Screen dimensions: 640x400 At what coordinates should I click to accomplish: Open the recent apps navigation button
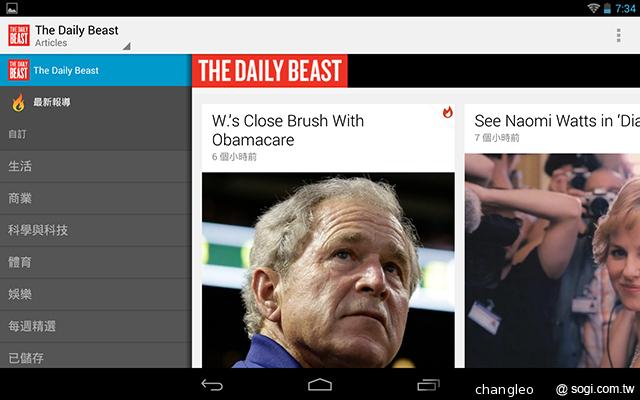pos(428,384)
